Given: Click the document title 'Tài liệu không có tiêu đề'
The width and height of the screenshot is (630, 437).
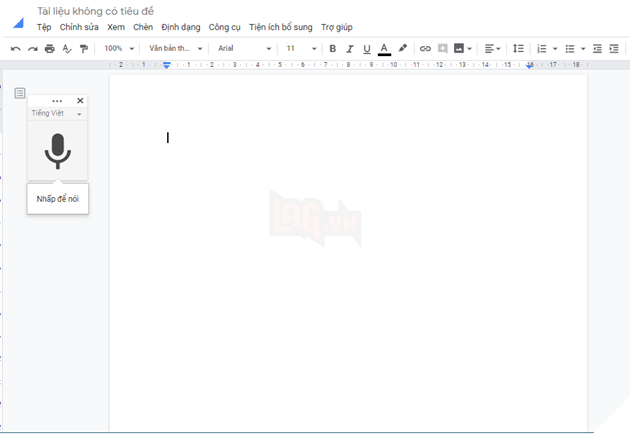Looking at the screenshot, I should (x=96, y=11).
